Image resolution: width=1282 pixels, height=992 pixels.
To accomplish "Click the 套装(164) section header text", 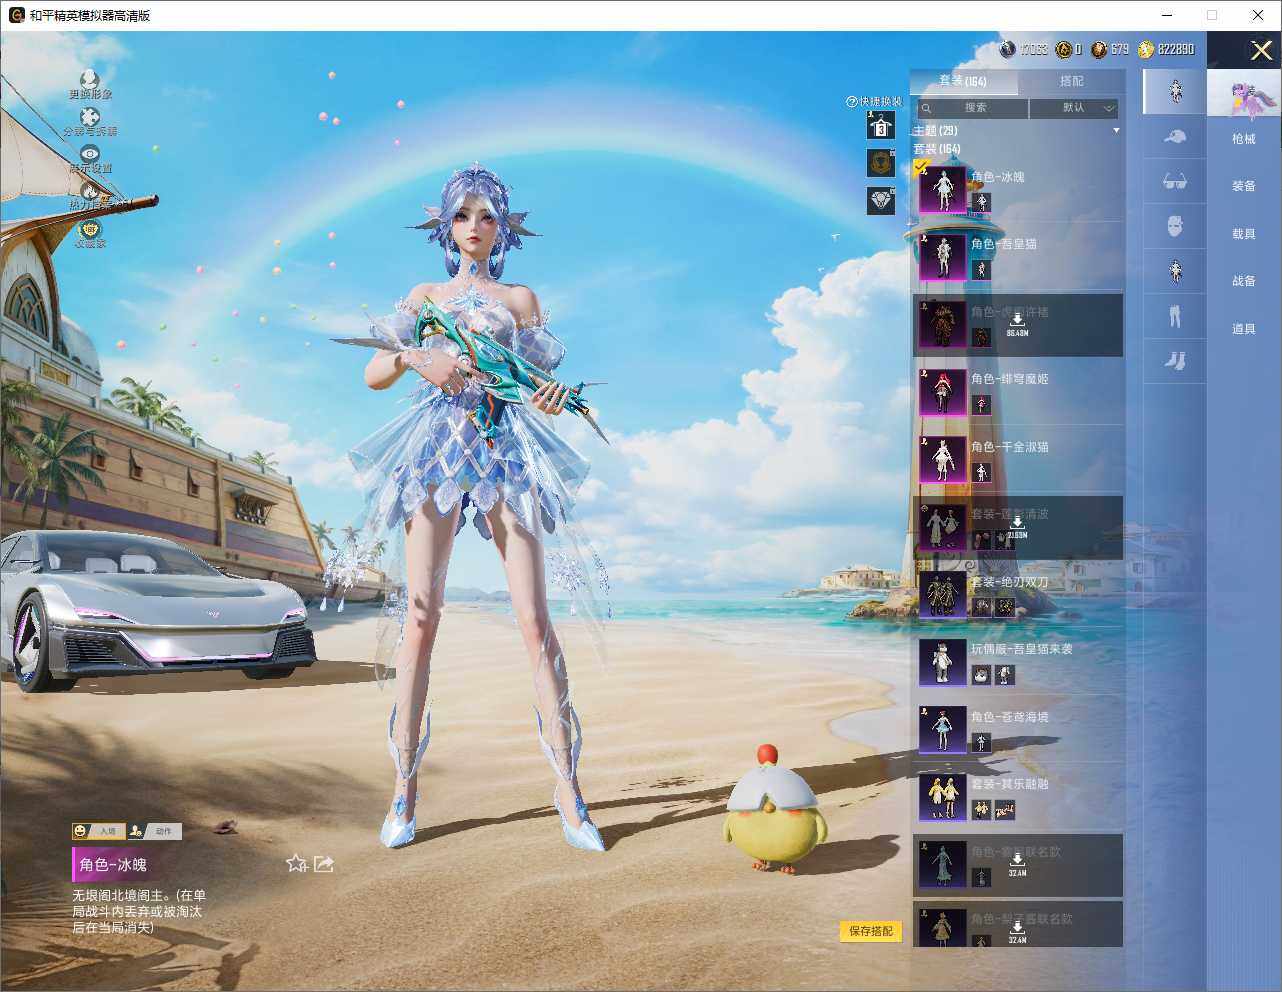I will tap(936, 149).
